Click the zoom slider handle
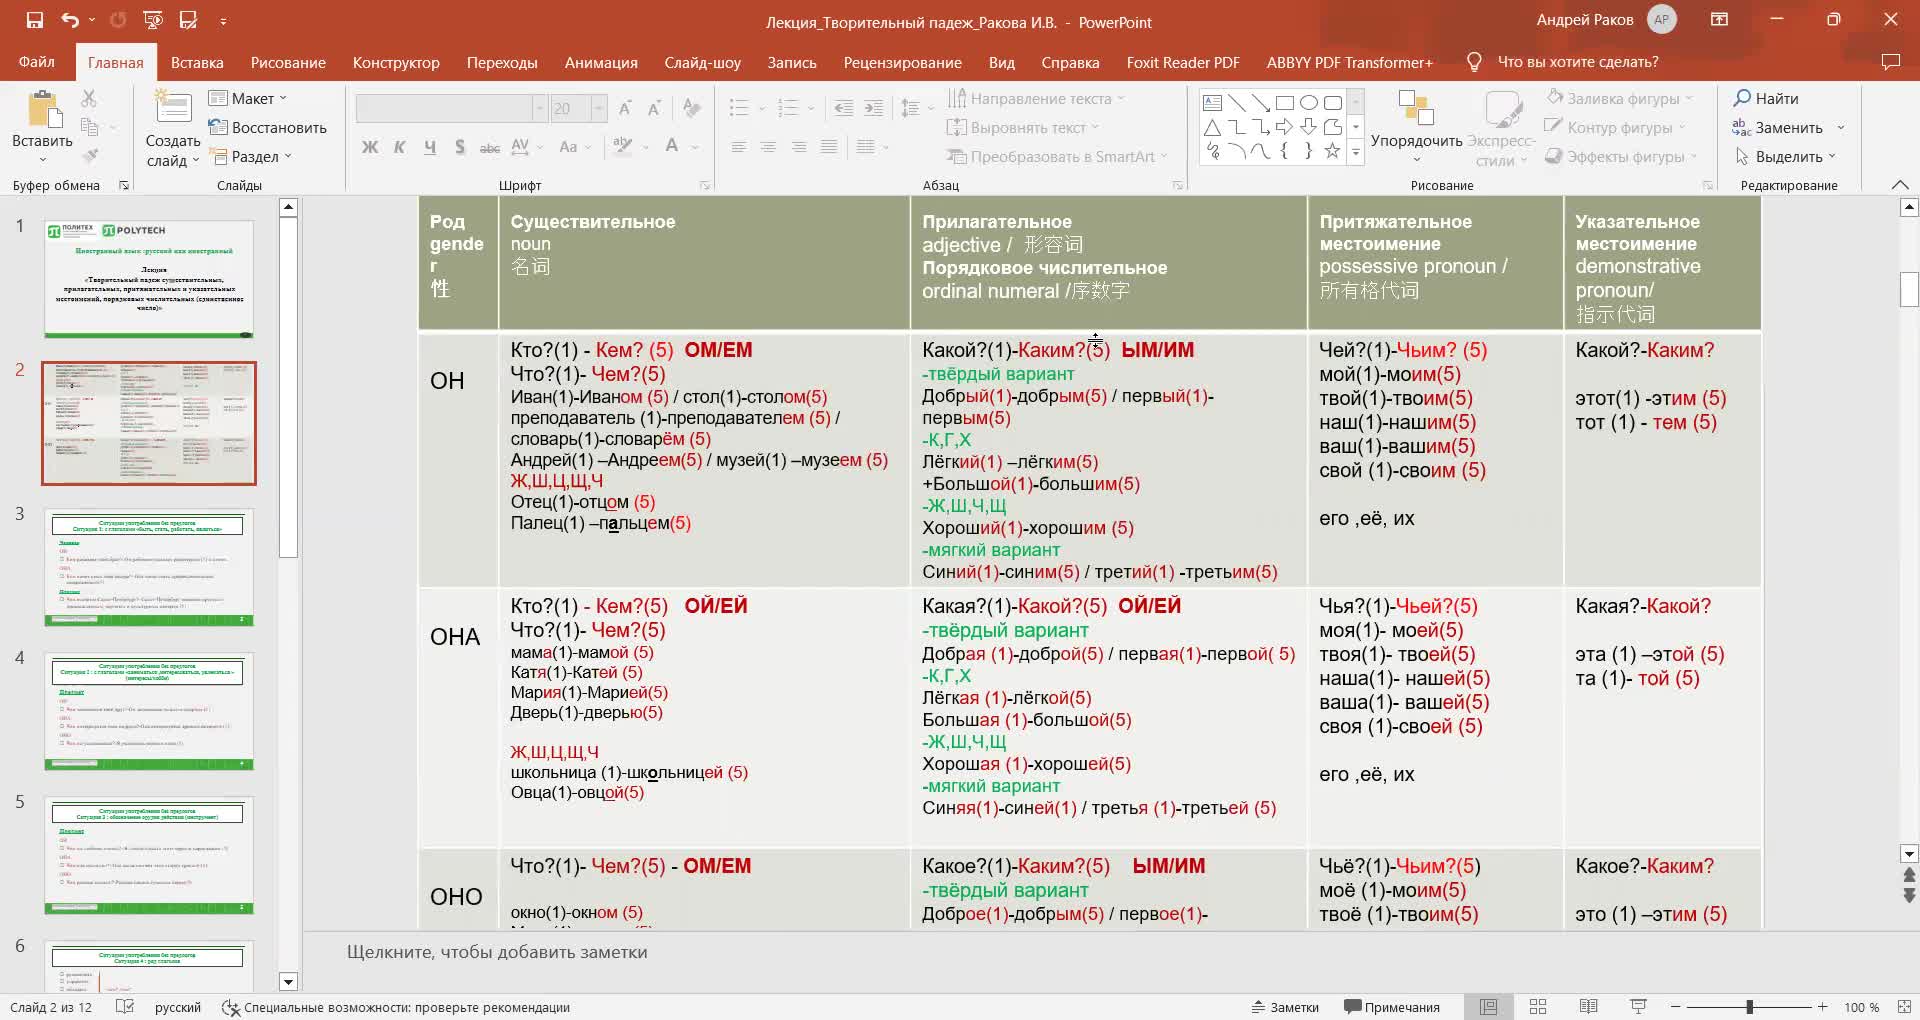1920x1020 pixels. click(x=1750, y=1007)
